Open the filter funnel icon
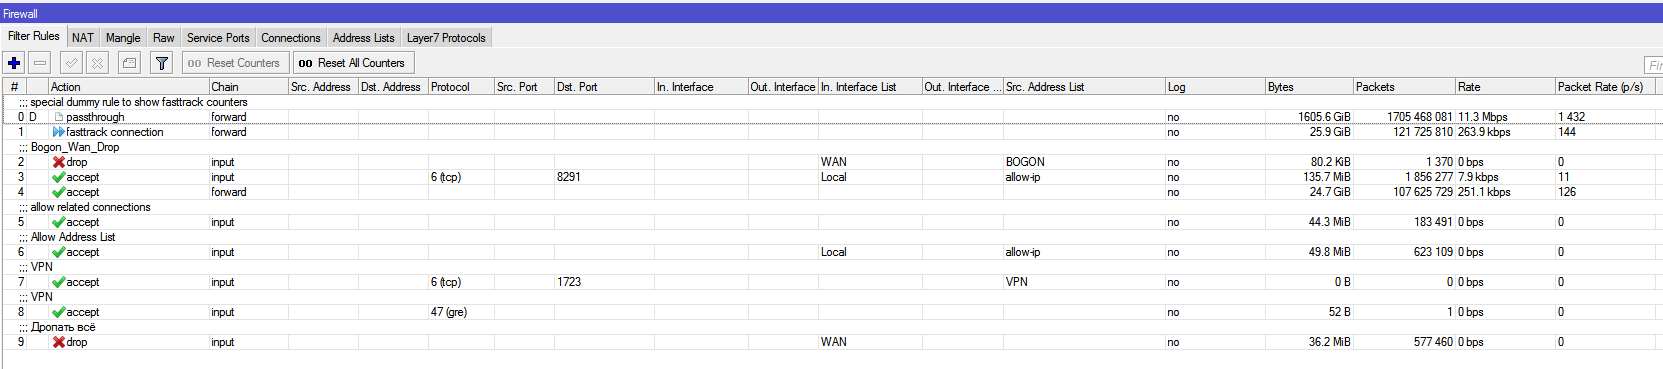 pos(162,63)
